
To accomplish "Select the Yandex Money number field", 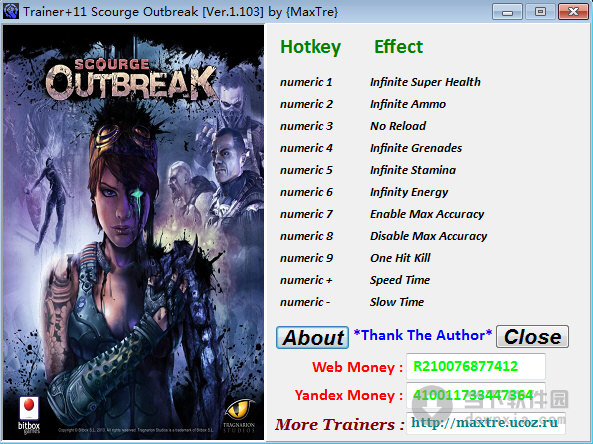I will tap(476, 395).
